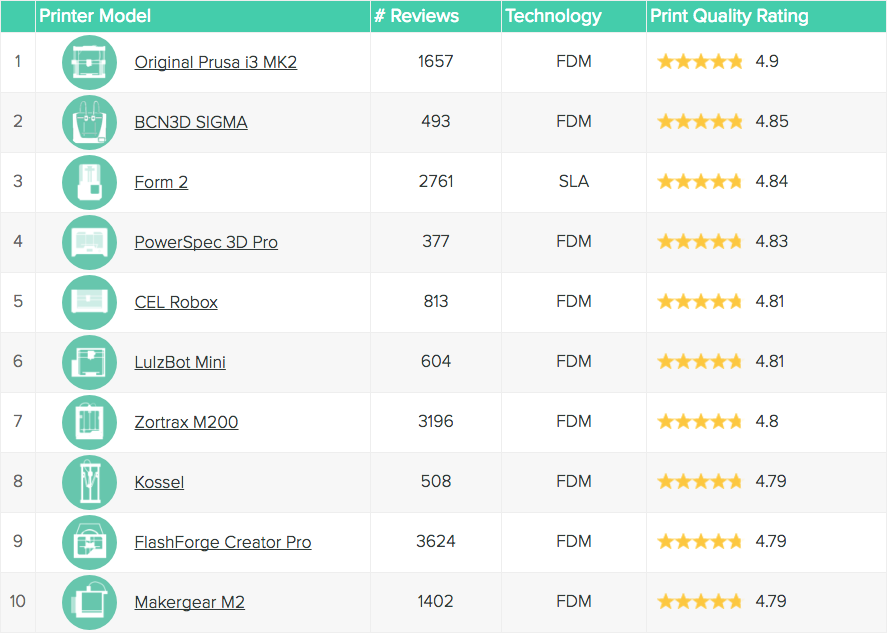Click the 1402 reviews cell
Screen dimensions: 887x633
[x=436, y=601]
